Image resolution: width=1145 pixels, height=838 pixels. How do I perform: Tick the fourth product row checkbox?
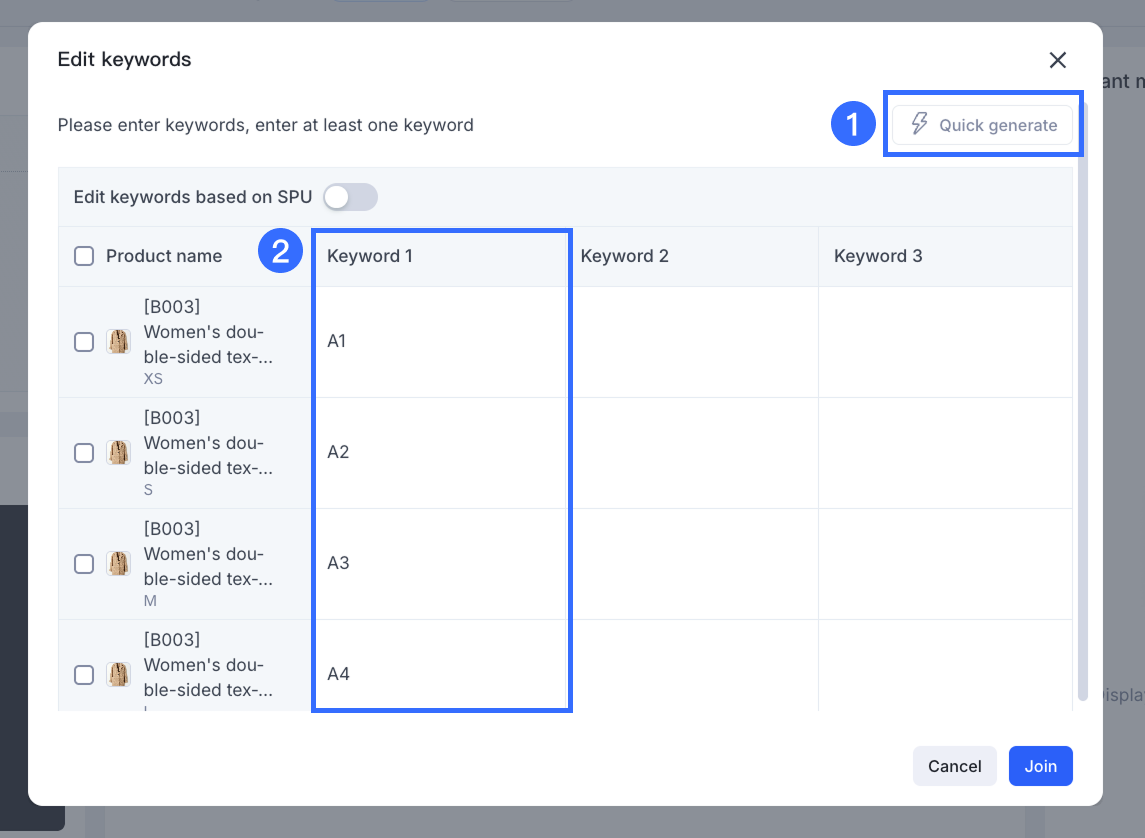[84, 675]
